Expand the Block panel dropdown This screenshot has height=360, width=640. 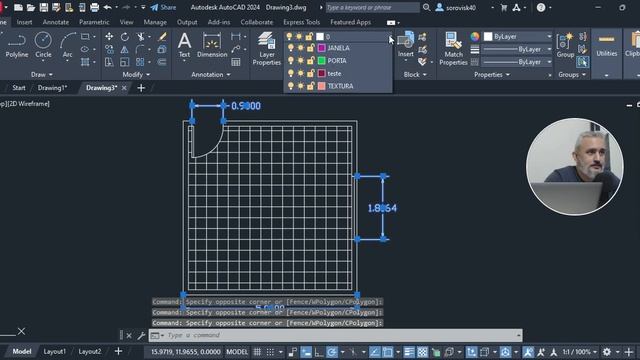pyautogui.click(x=415, y=75)
